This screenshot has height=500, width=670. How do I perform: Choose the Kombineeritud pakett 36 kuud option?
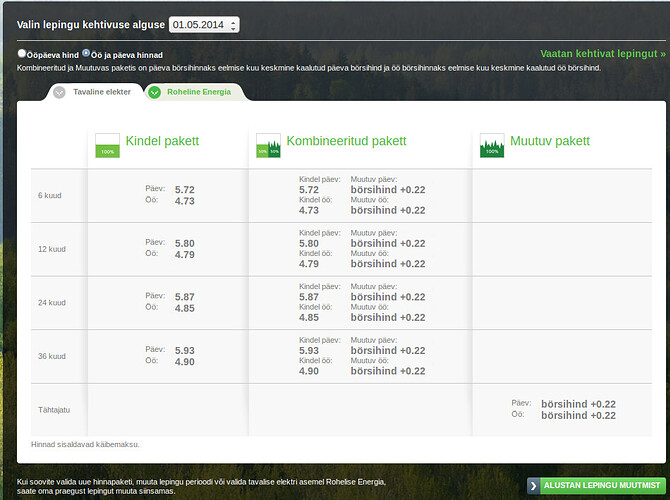[x=361, y=356]
